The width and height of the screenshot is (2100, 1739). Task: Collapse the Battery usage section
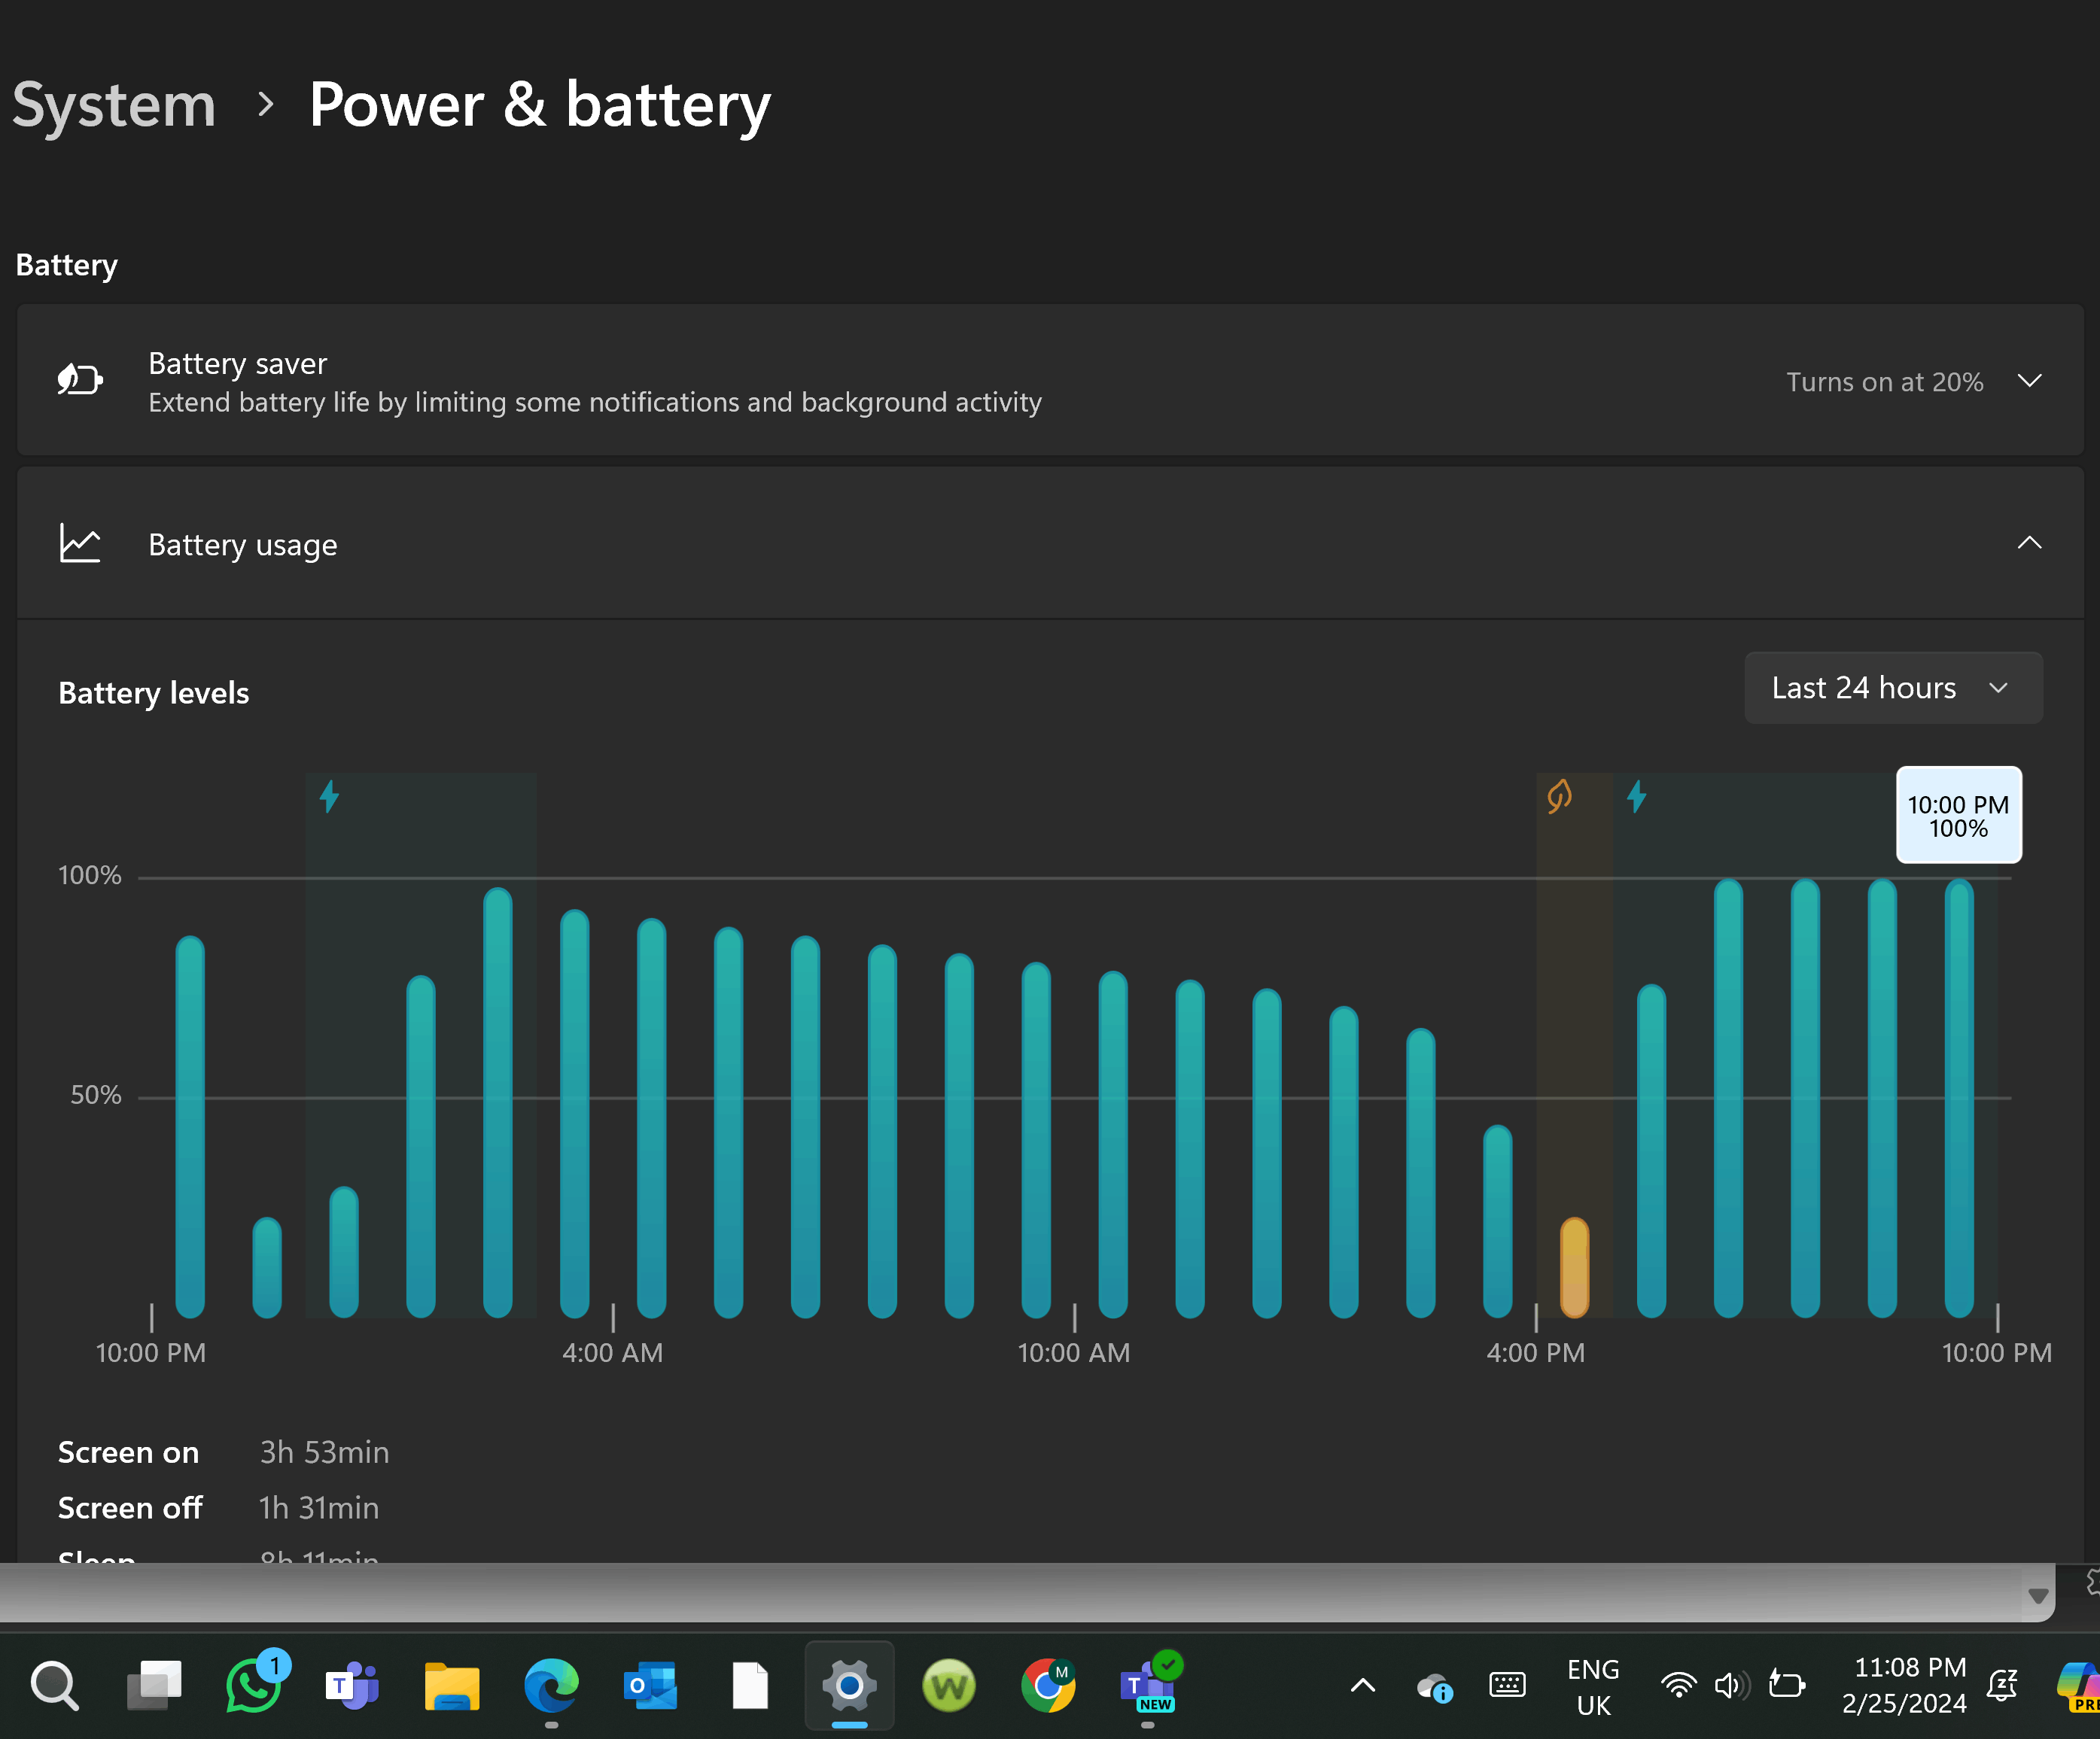[x=2029, y=543]
